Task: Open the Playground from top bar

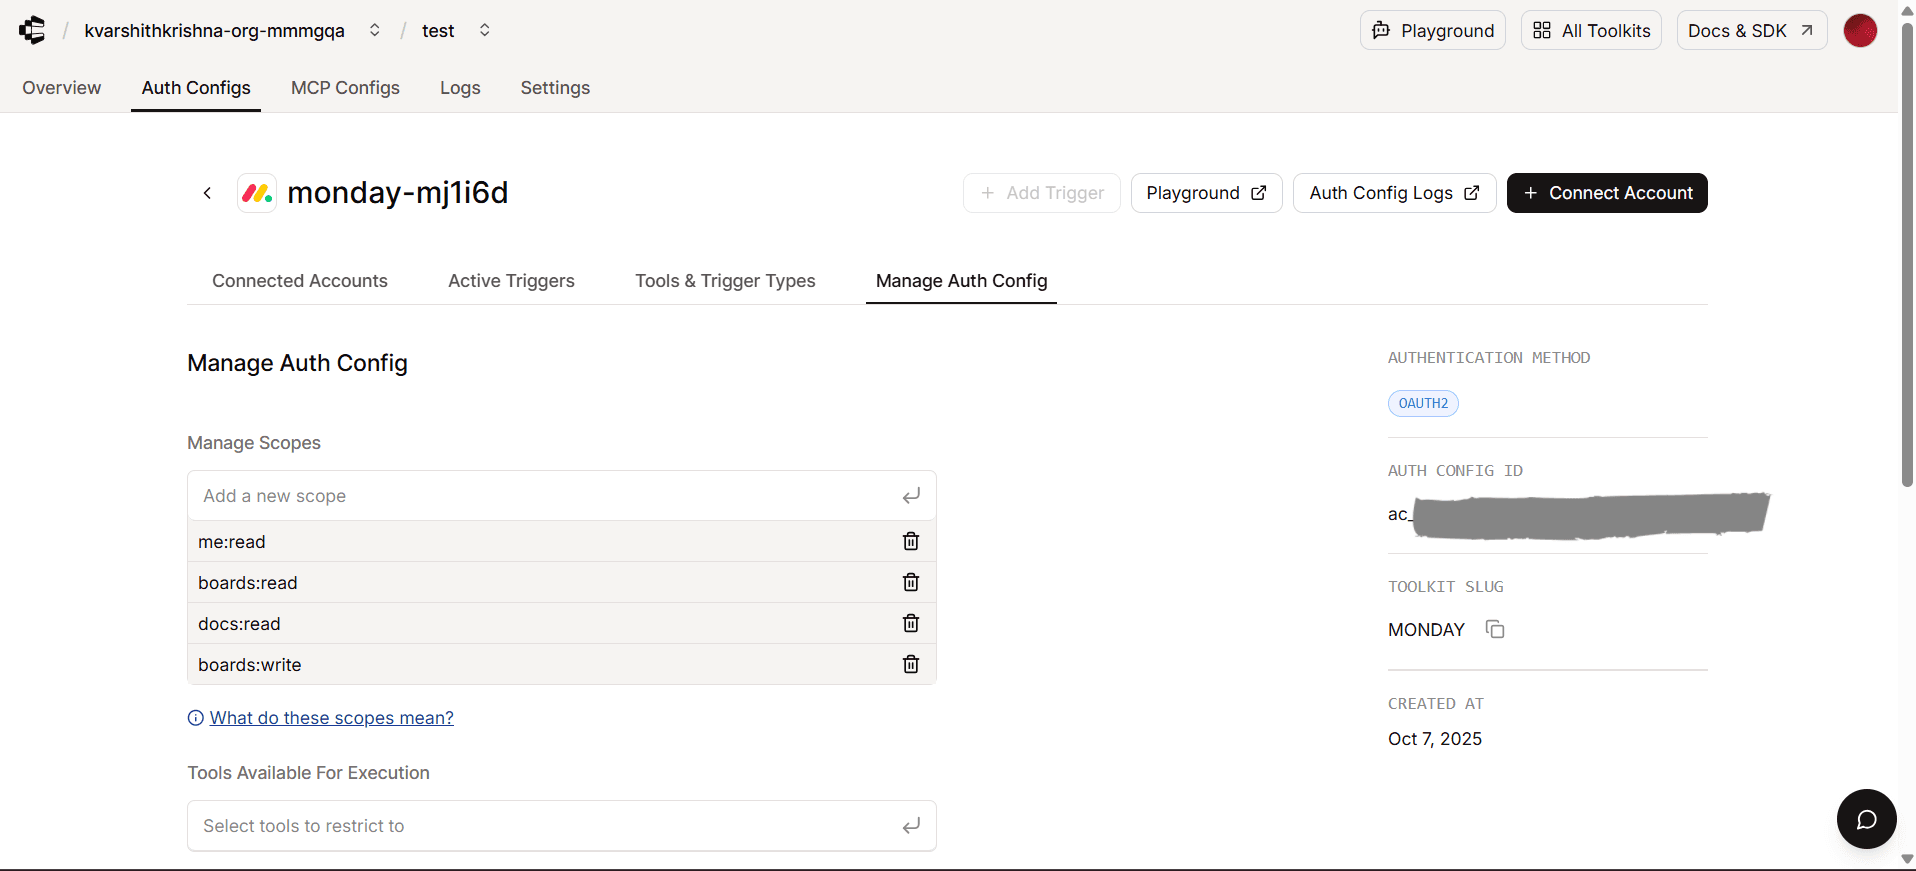Action: 1432,30
